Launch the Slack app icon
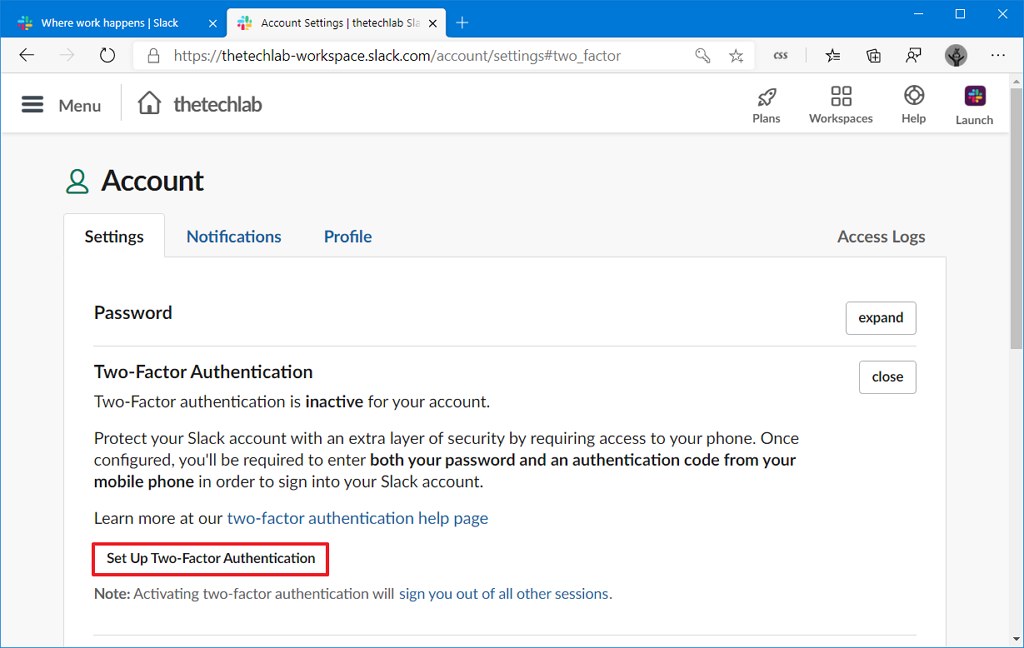The image size is (1024, 648). tap(973, 100)
